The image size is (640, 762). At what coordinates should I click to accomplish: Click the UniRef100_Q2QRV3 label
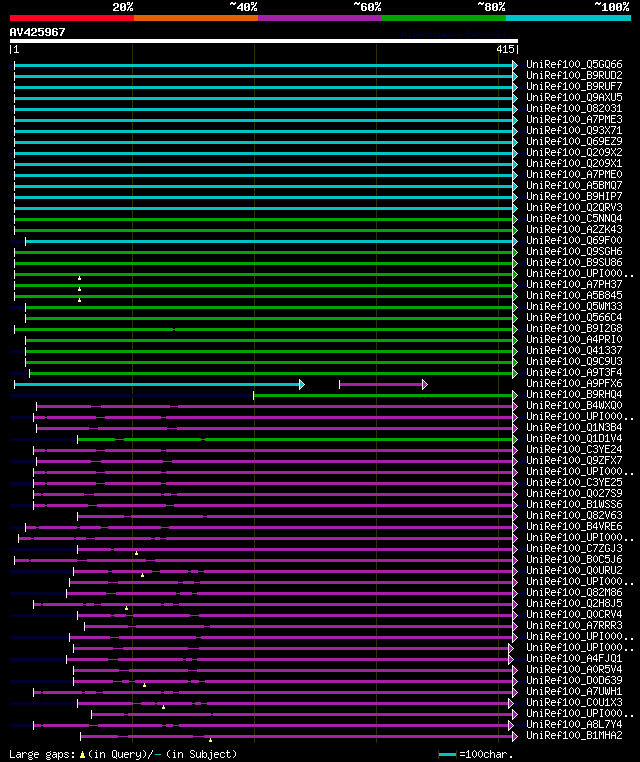[574, 207]
